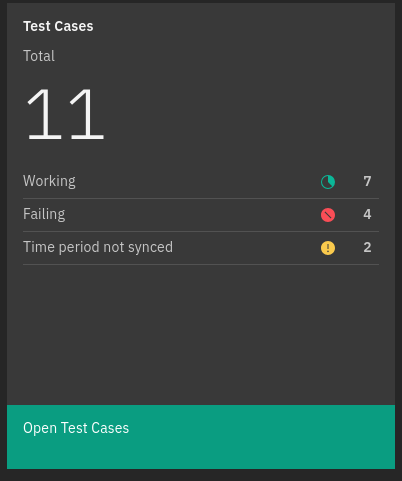Click the Working count of 7
The image size is (402, 481).
click(367, 181)
